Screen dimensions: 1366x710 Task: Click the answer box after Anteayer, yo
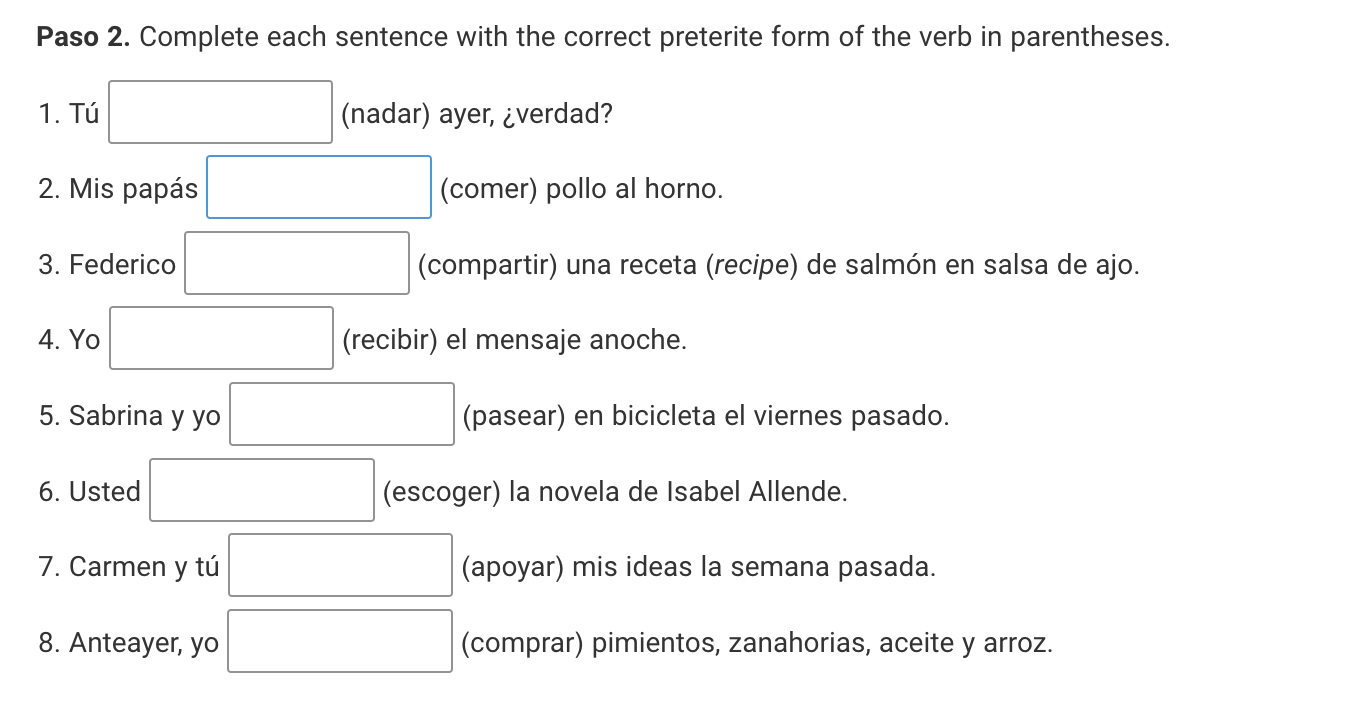pyautogui.click(x=340, y=641)
